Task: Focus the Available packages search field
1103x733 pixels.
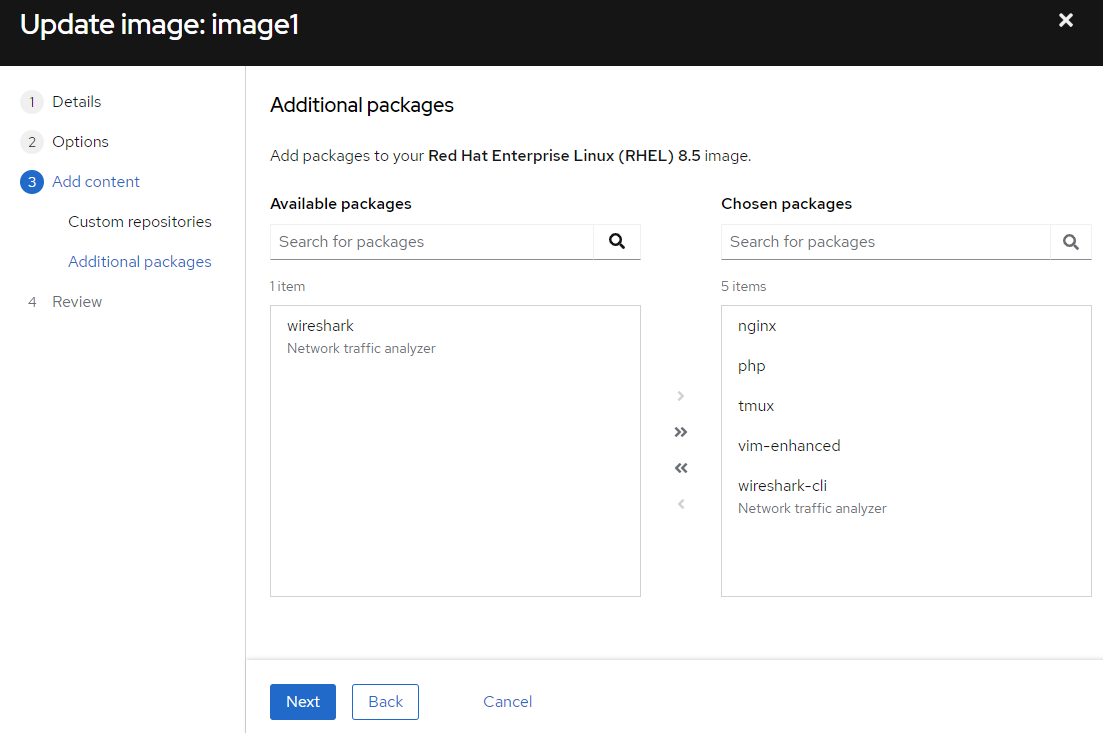Action: tap(432, 242)
